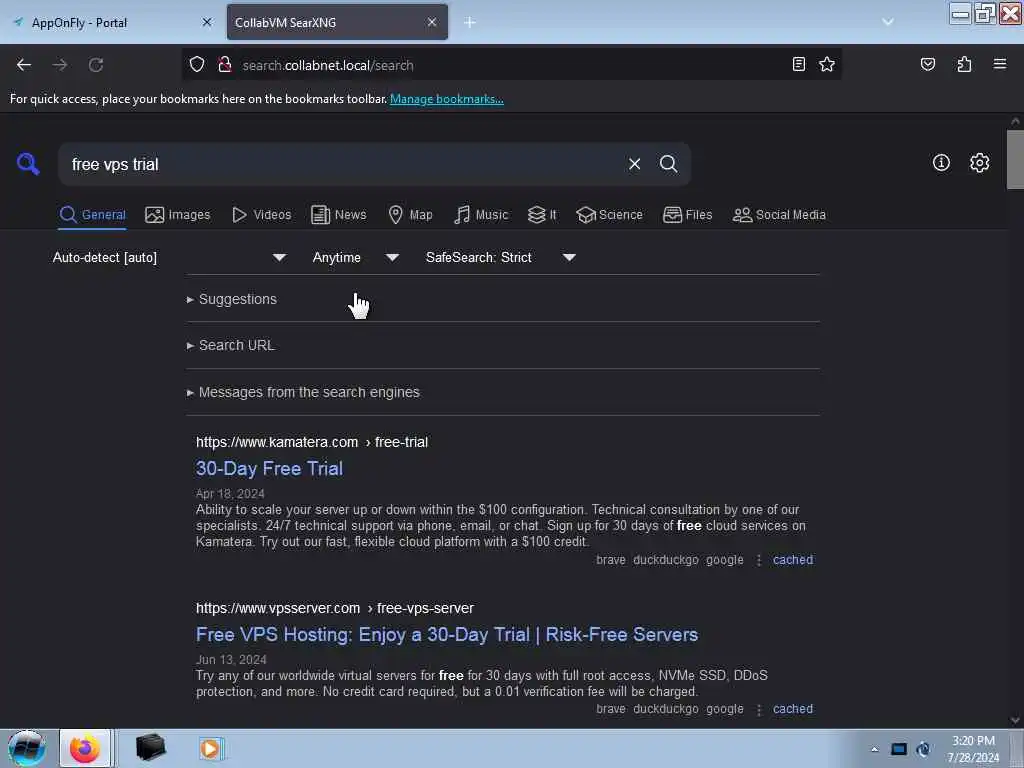1024x768 pixels.
Task: Click the page vertical scrollbar thumb
Action: click(1015, 159)
